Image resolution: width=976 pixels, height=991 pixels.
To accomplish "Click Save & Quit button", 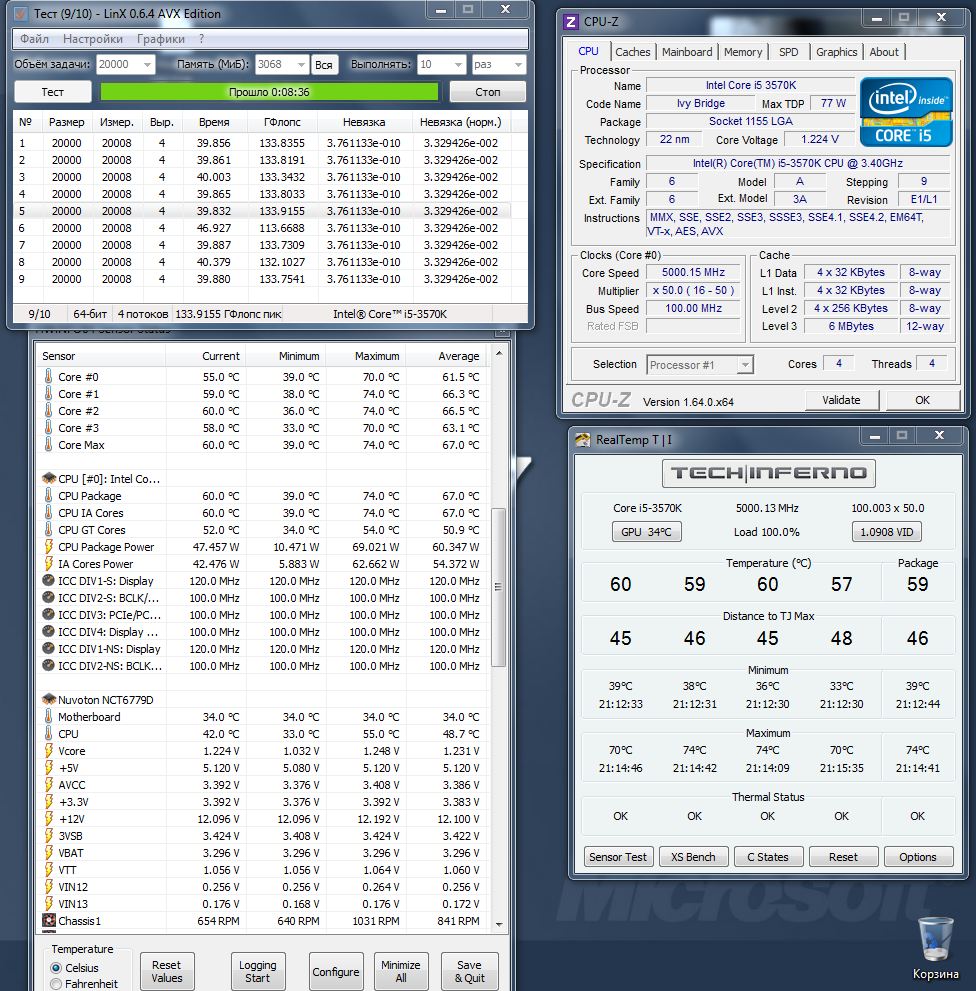I will point(469,971).
